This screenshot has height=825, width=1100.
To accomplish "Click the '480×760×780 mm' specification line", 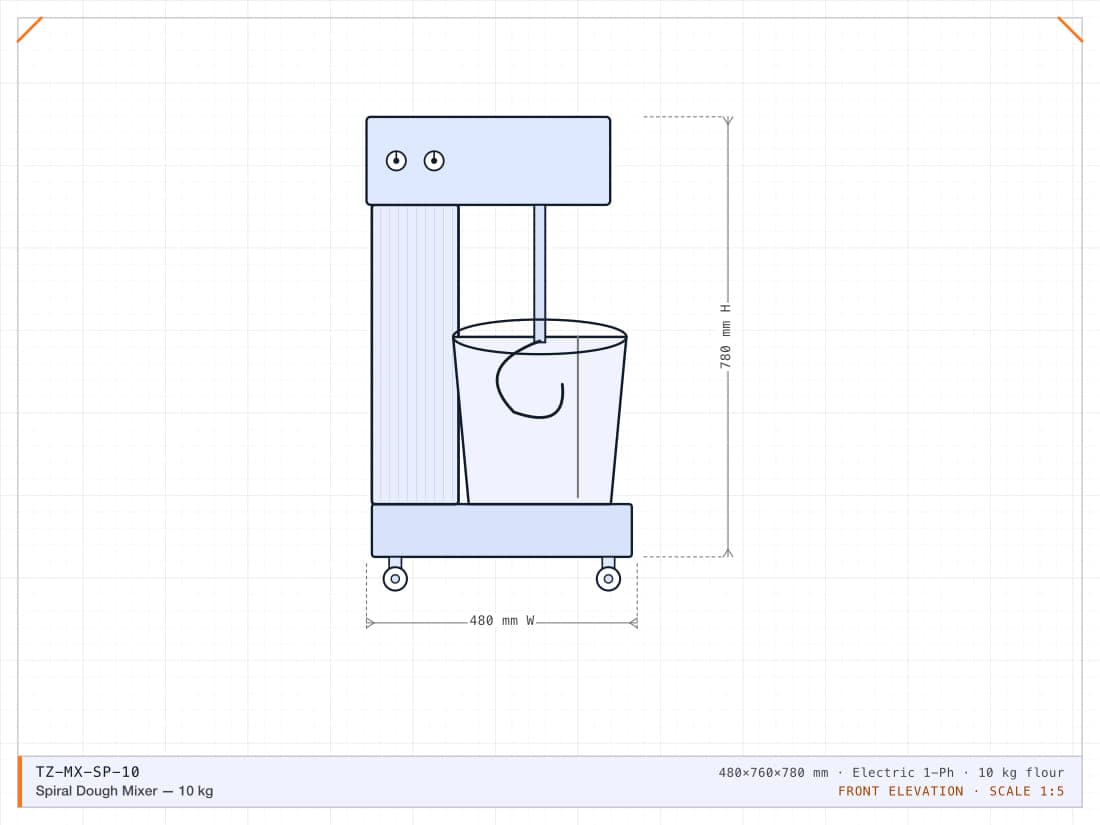I will (891, 772).
